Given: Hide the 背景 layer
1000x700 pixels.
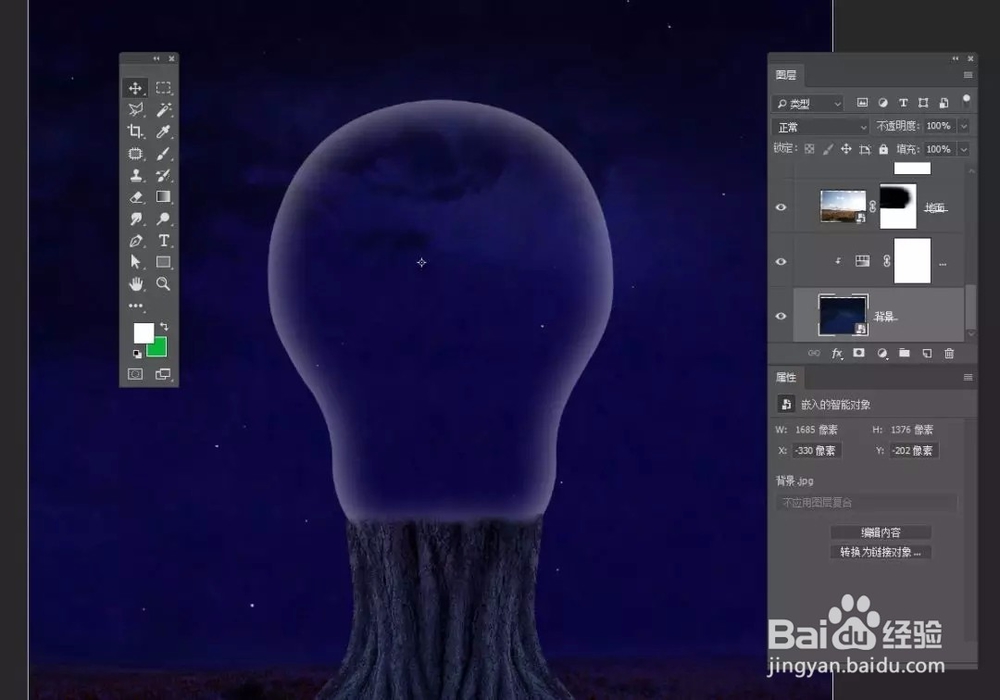Looking at the screenshot, I should [781, 316].
